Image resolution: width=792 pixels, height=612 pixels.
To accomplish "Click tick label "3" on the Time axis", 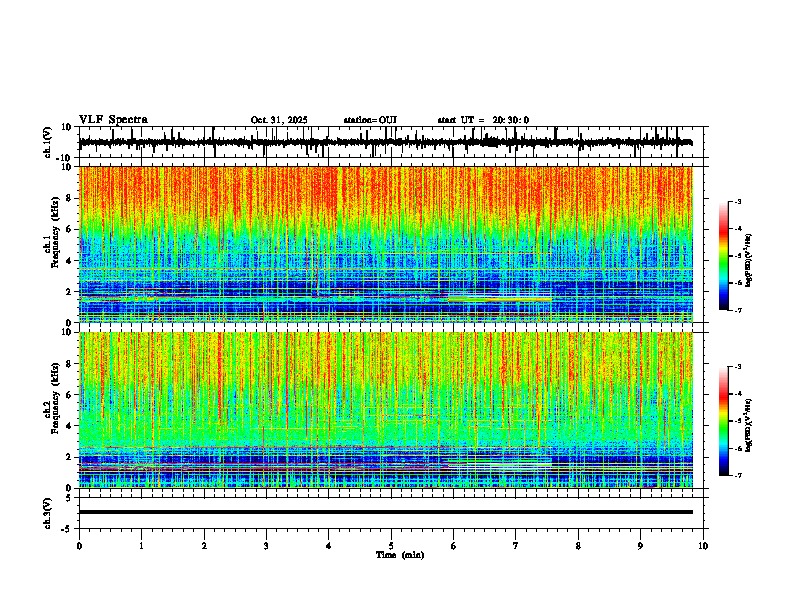I will pos(266,546).
